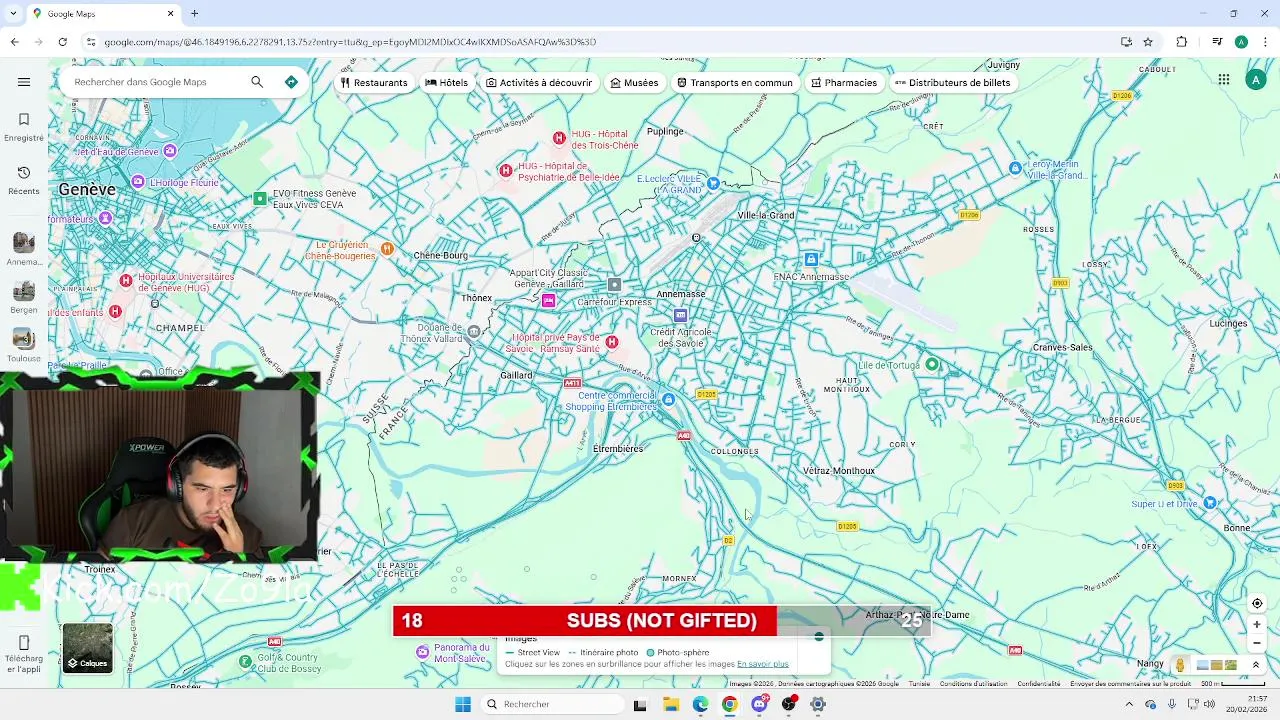Open the green Google account avatar in Maps
1280x720 pixels.
[x=1256, y=80]
